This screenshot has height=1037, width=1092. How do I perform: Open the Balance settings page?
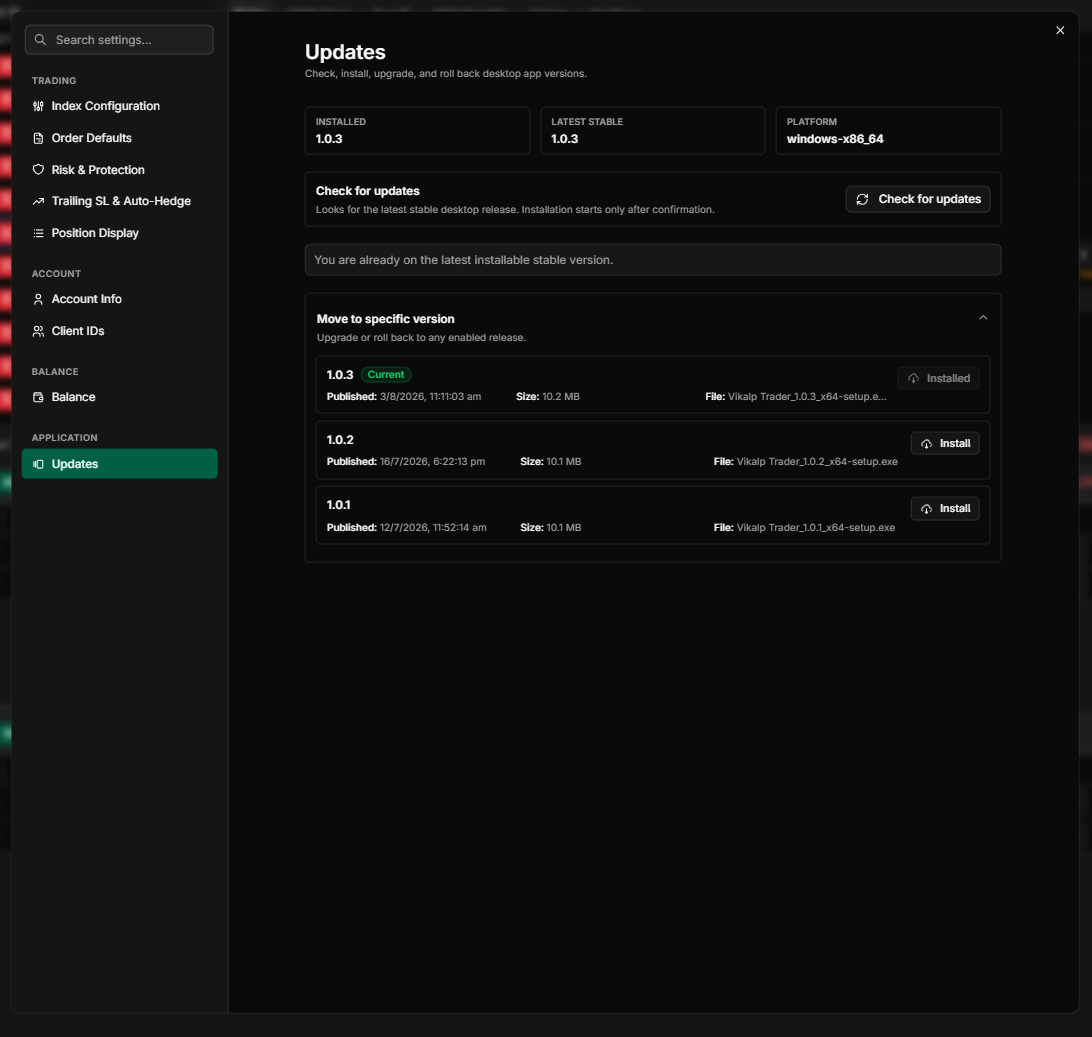pyautogui.click(x=119, y=397)
